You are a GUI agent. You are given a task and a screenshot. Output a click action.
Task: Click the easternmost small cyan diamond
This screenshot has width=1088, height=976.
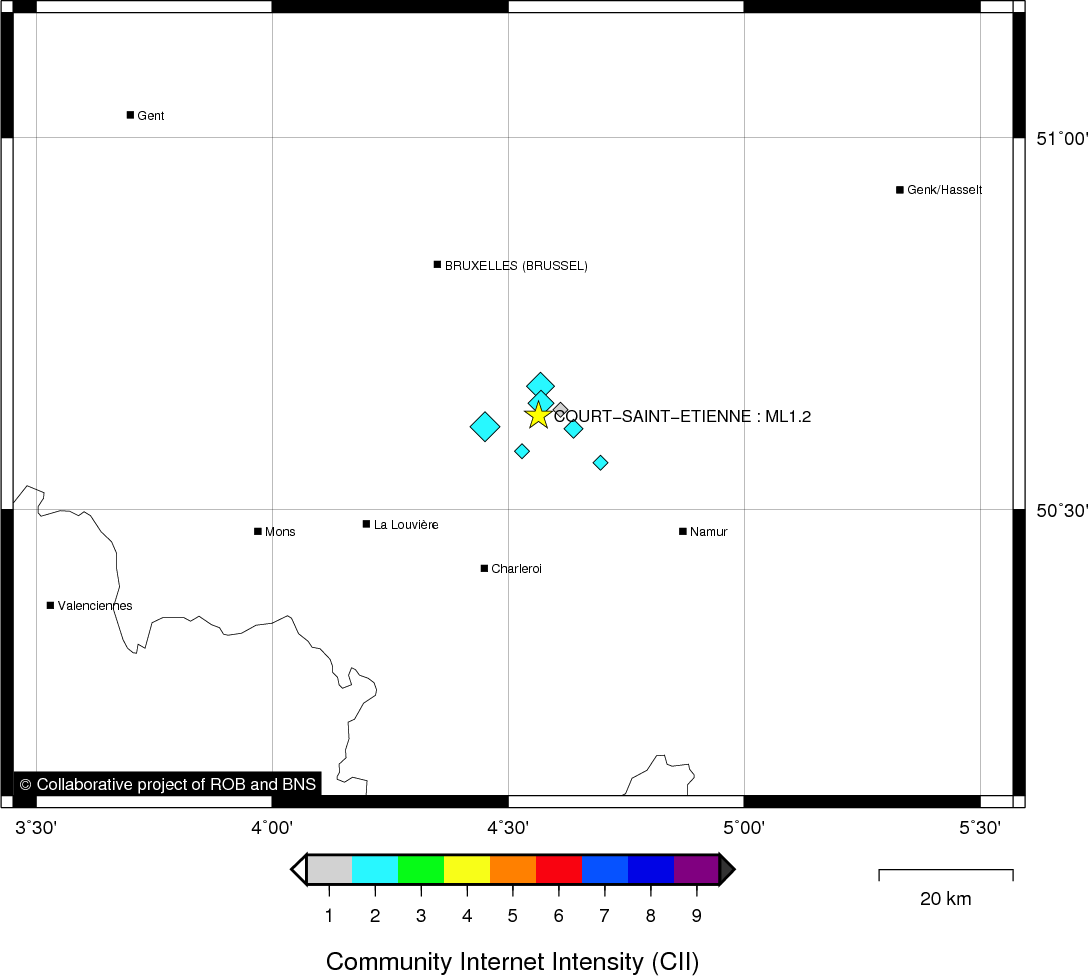(600, 463)
